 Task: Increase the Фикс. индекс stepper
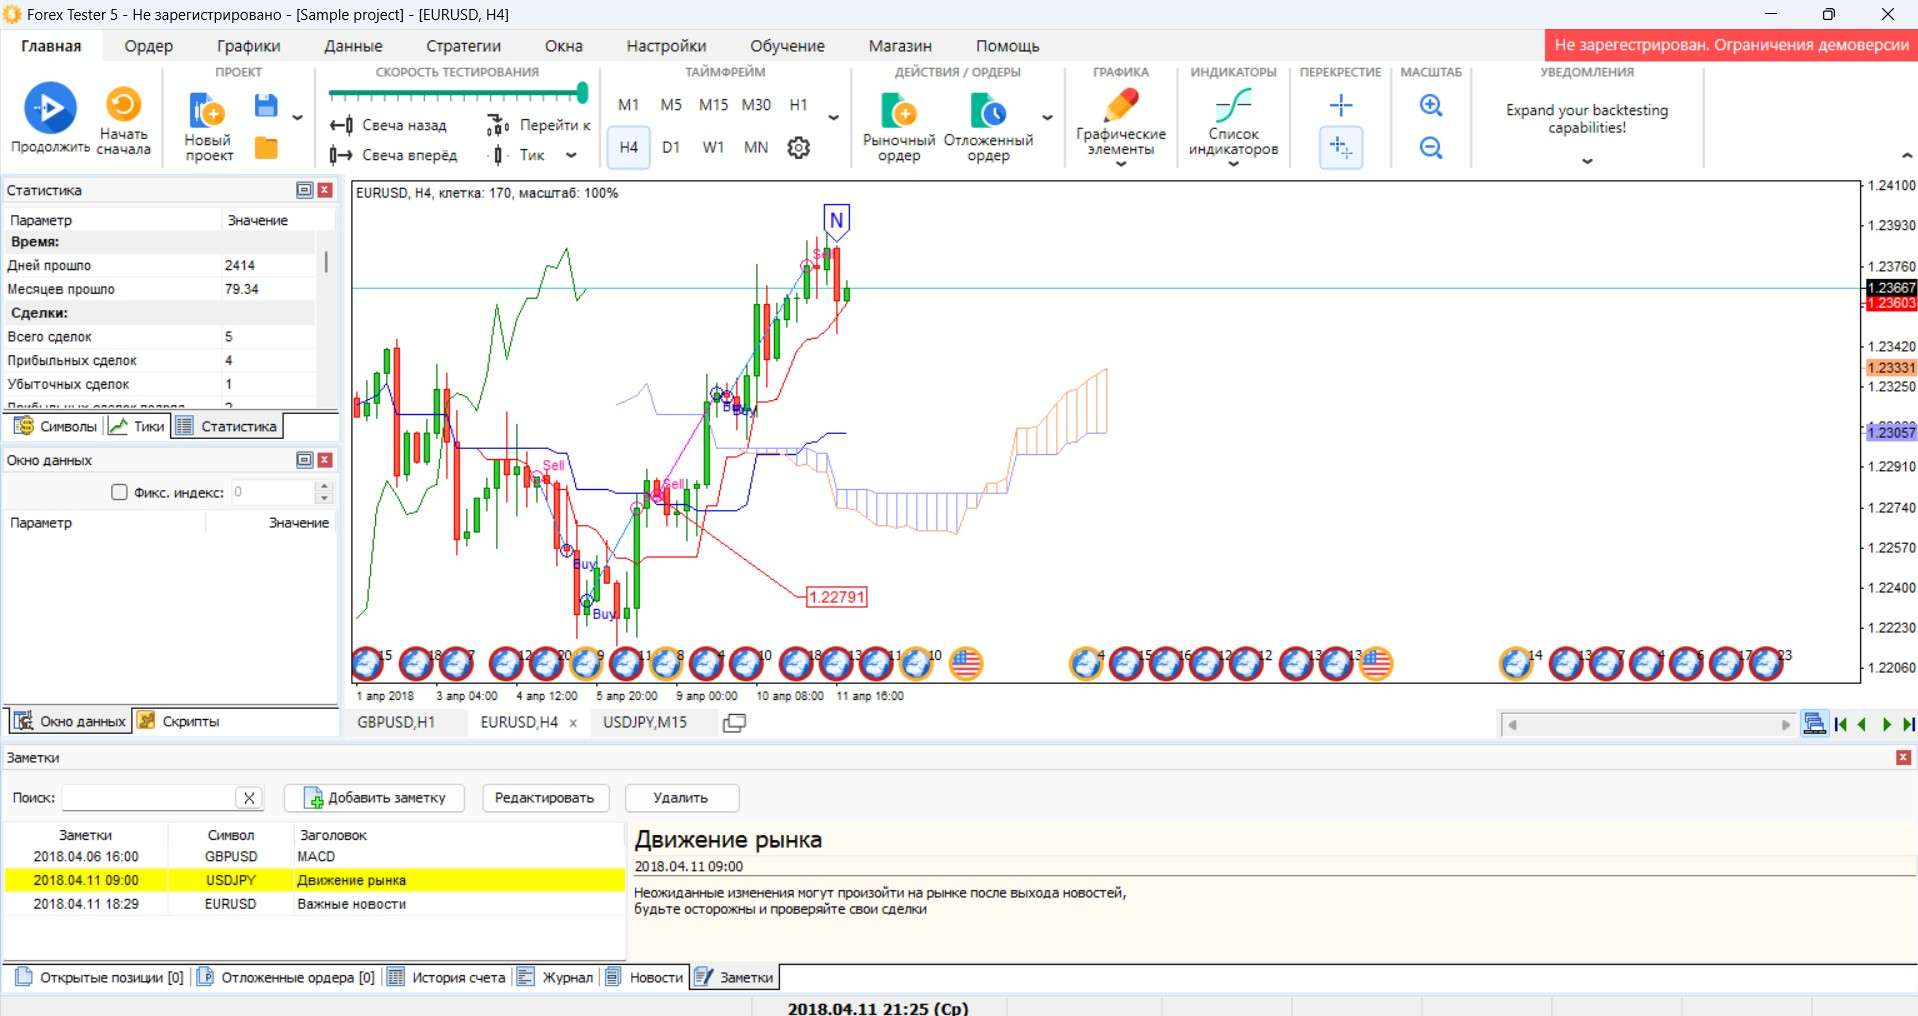323,486
